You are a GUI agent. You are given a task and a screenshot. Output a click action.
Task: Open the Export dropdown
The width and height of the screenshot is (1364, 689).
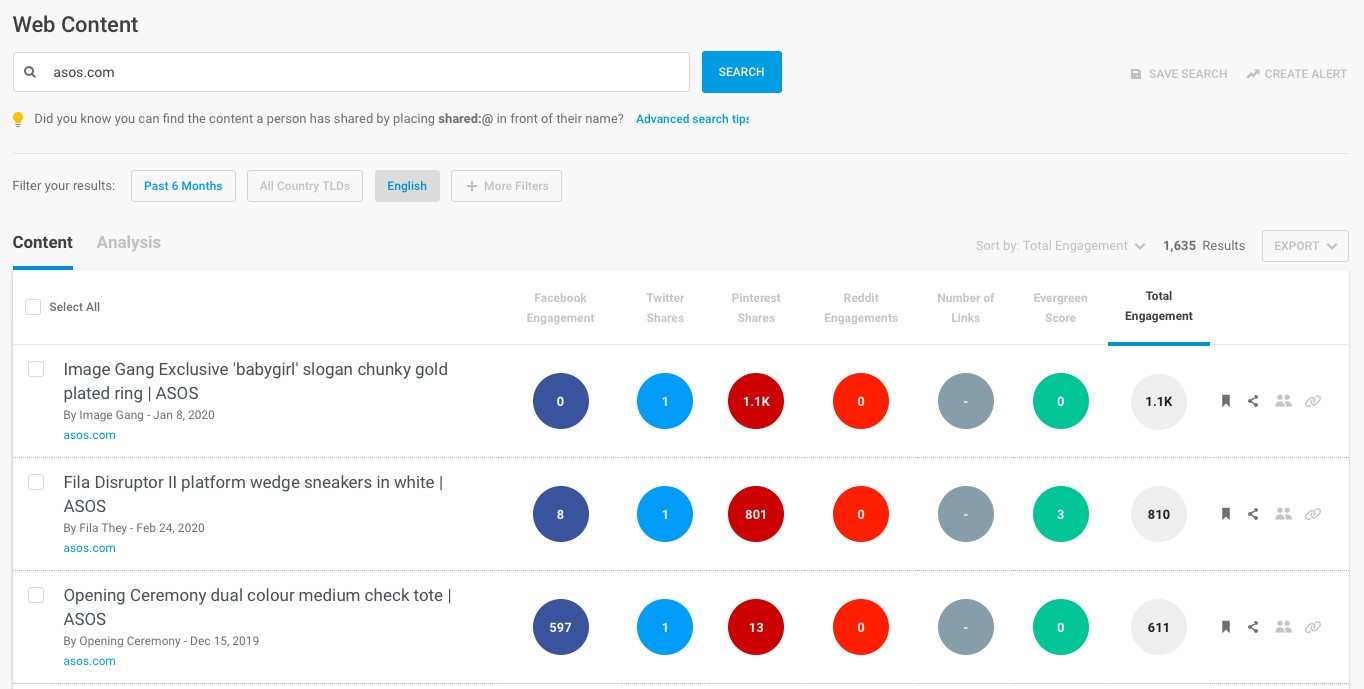tap(1305, 246)
